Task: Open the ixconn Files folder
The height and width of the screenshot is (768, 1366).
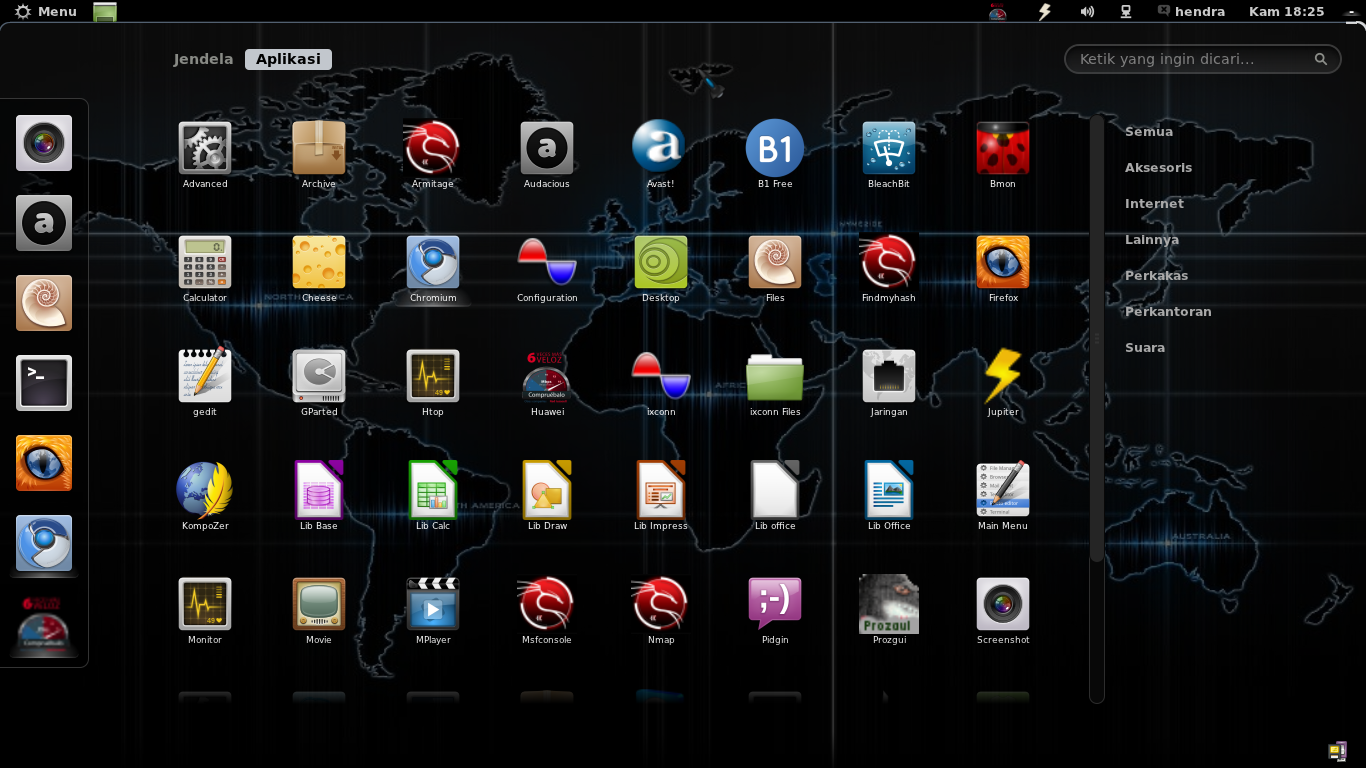Action: 775,376
